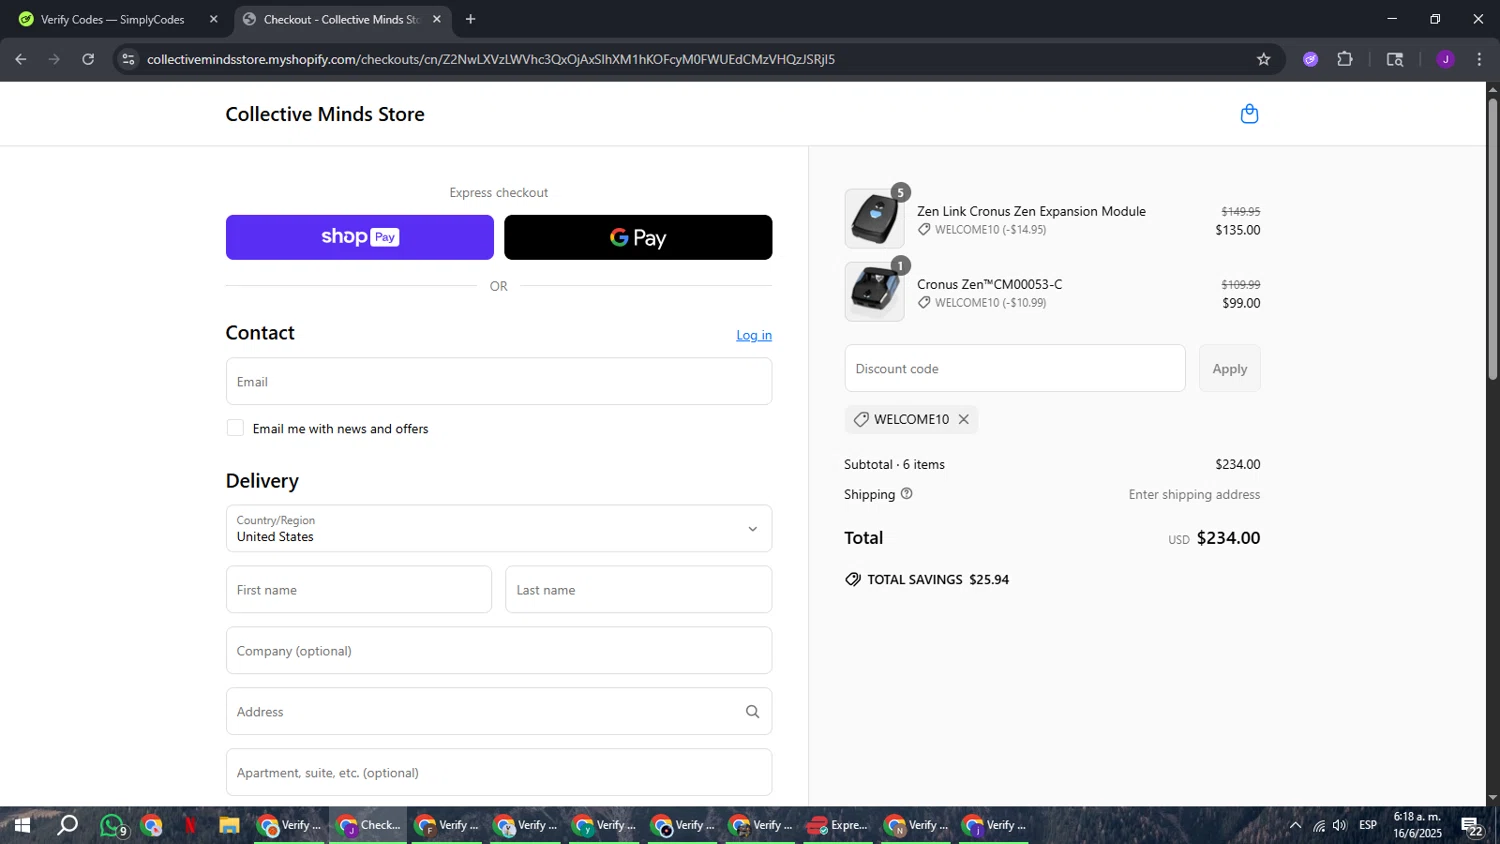Pay with Shop Pay button
The image size is (1500, 844).
click(x=360, y=237)
